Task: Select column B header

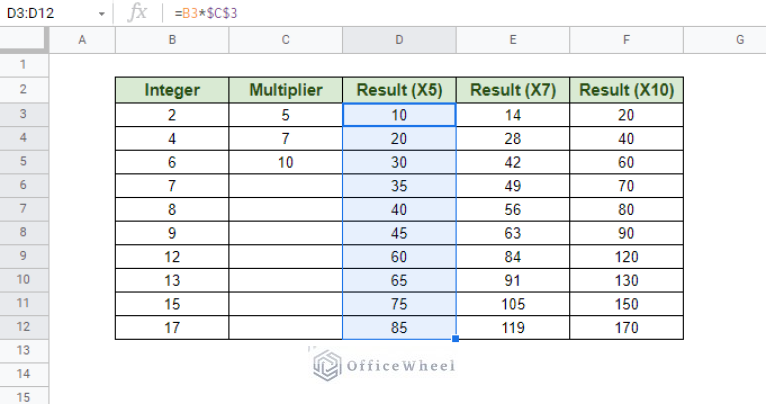Action: pyautogui.click(x=172, y=40)
